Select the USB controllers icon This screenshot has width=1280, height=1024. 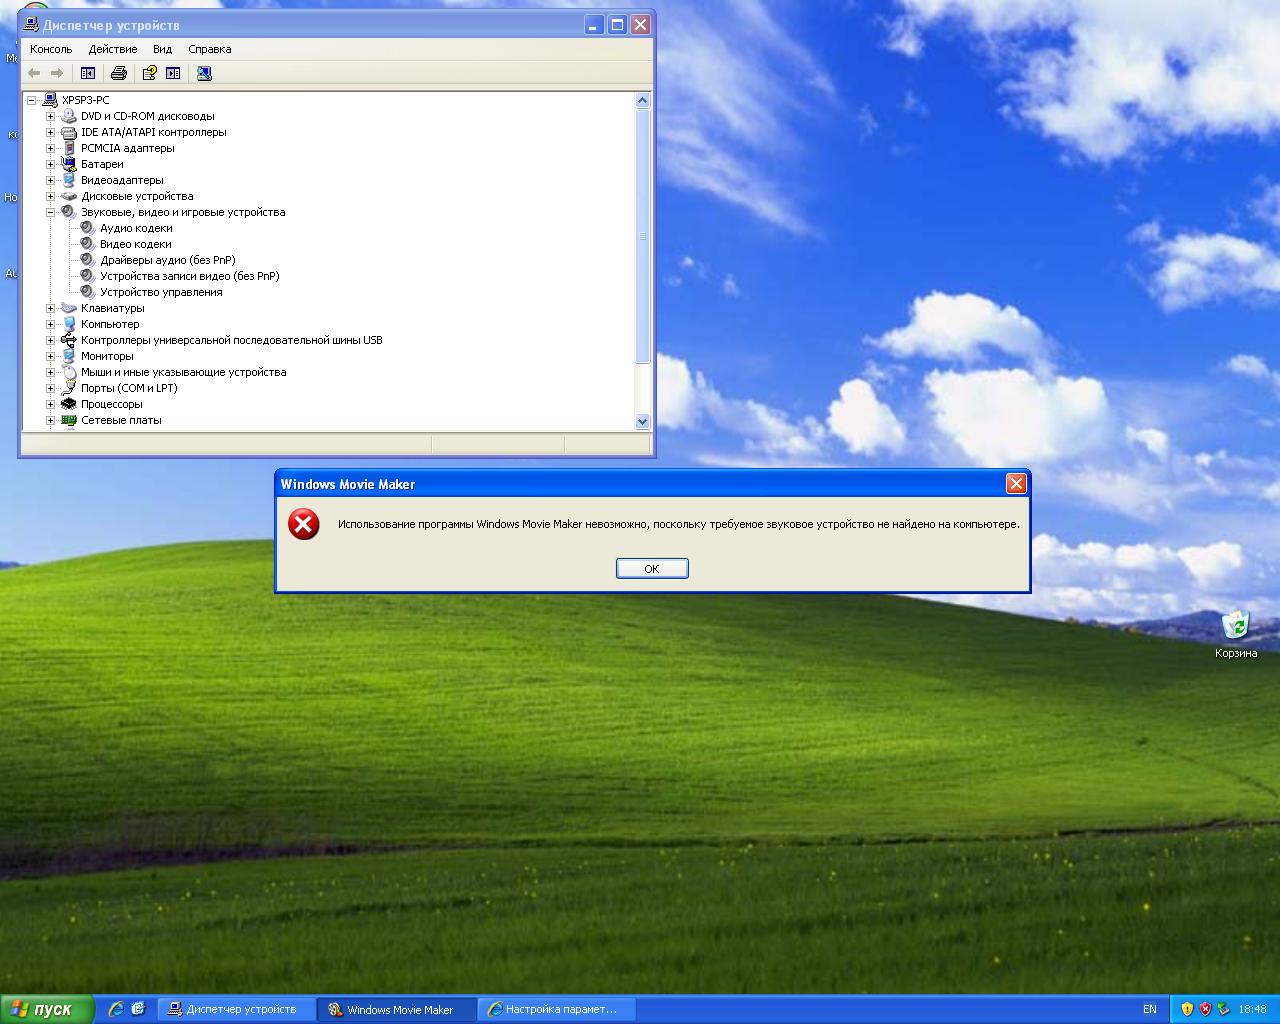pos(69,340)
